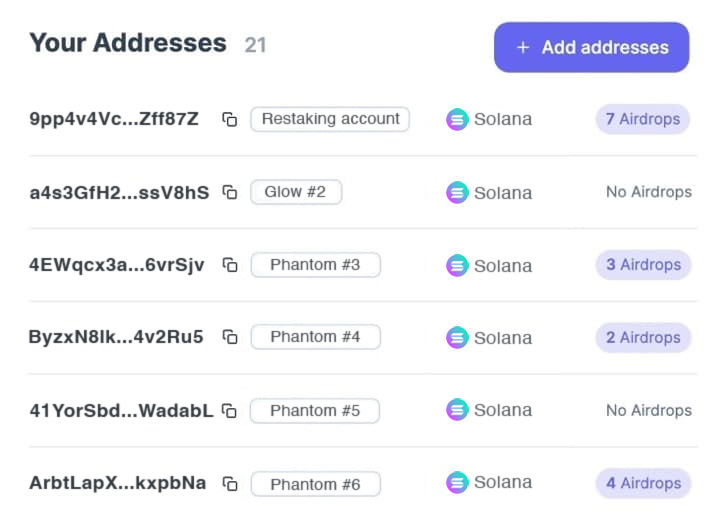
Task: Copy the ByzxN8lk...4v2Ru5 address
Action: (230, 337)
